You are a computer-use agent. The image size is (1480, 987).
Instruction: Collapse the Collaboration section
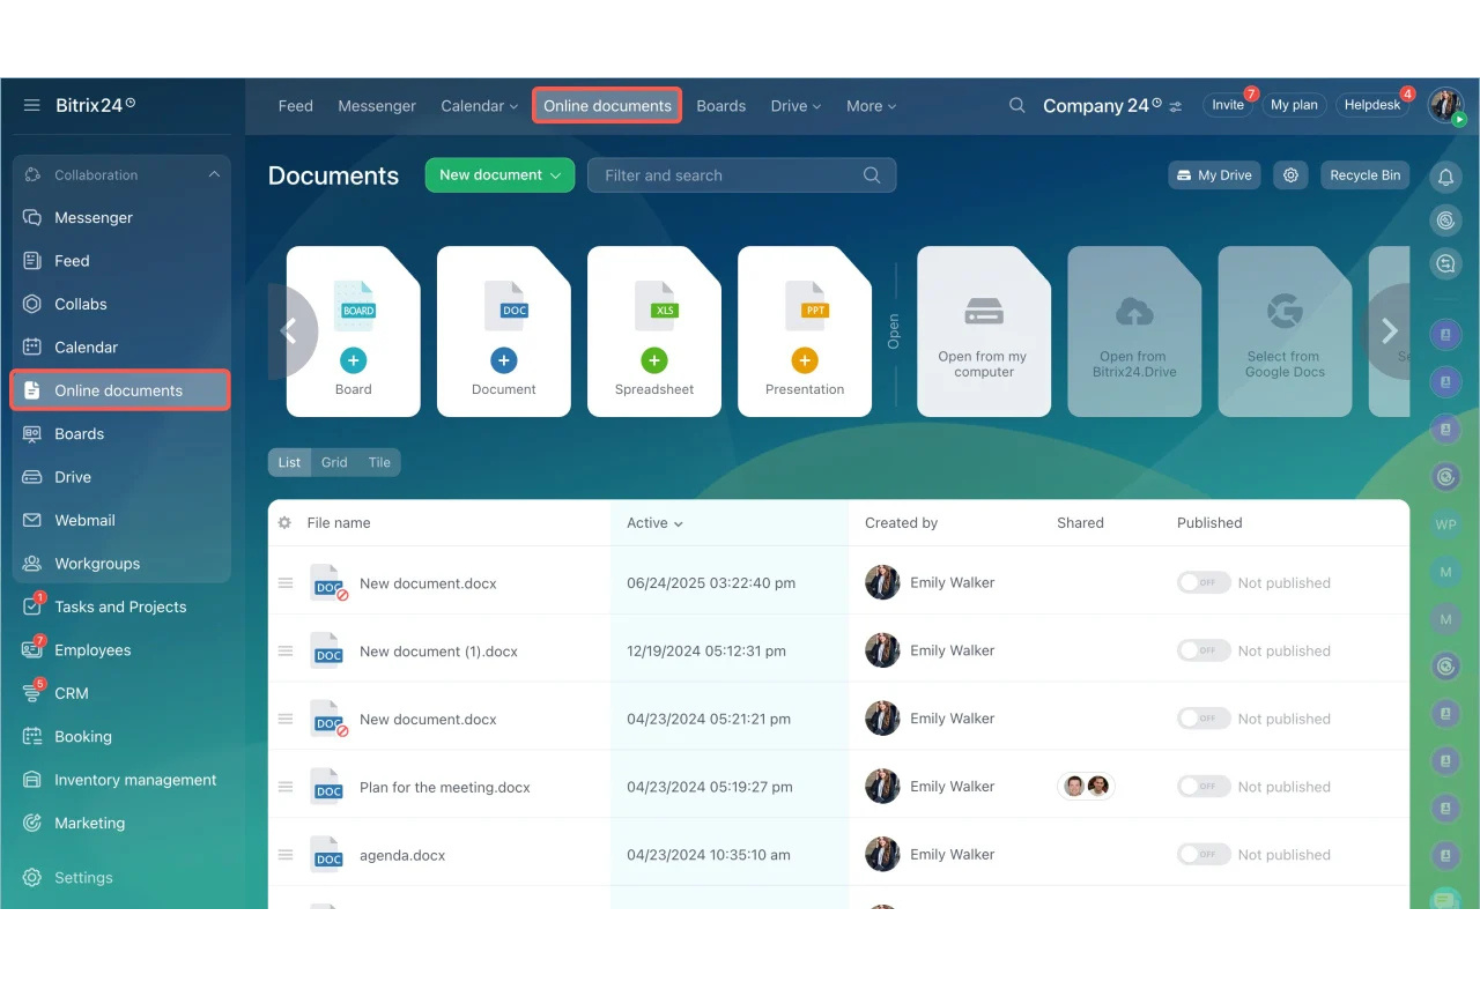click(214, 175)
